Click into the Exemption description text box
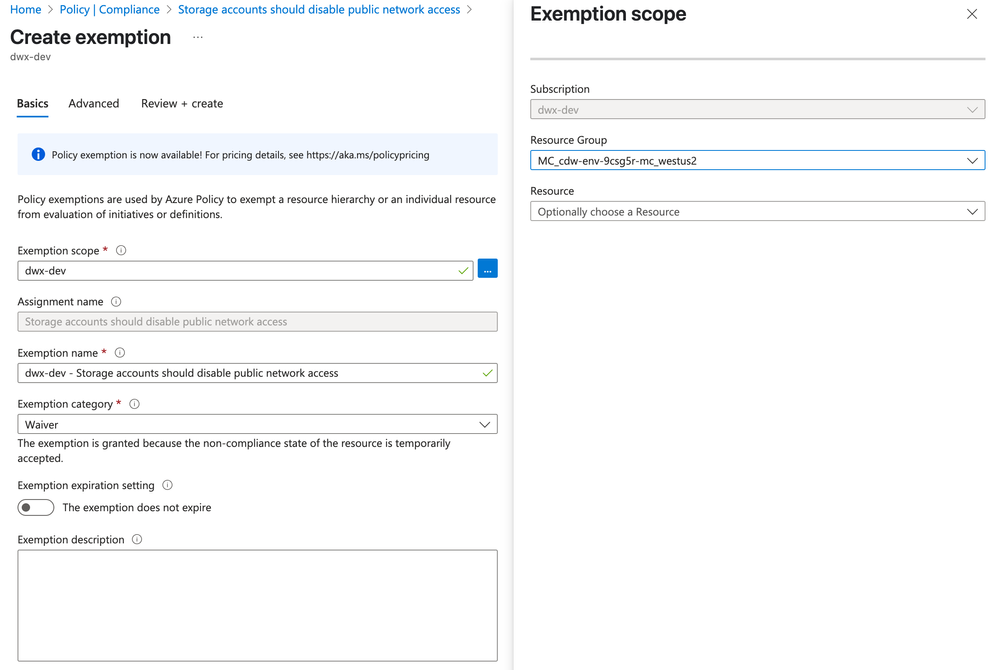This screenshot has width=998, height=670. point(257,605)
